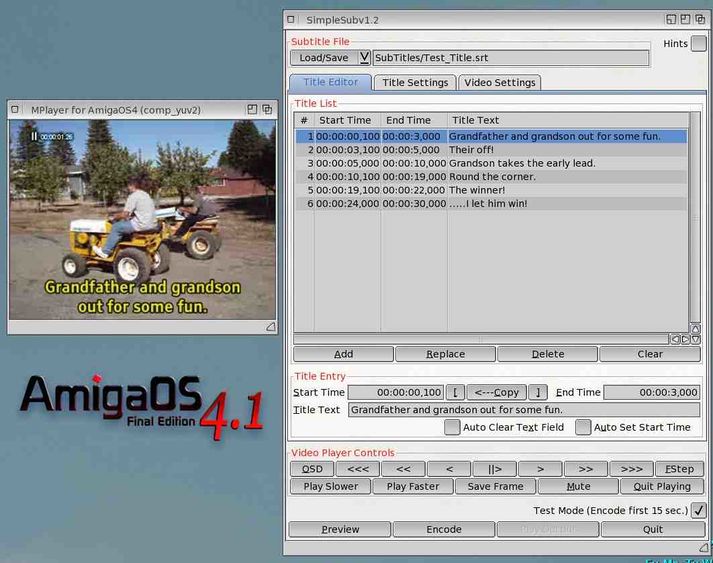Select subtitle row 'Round the corner.'
713x563 pixels.
490,177
